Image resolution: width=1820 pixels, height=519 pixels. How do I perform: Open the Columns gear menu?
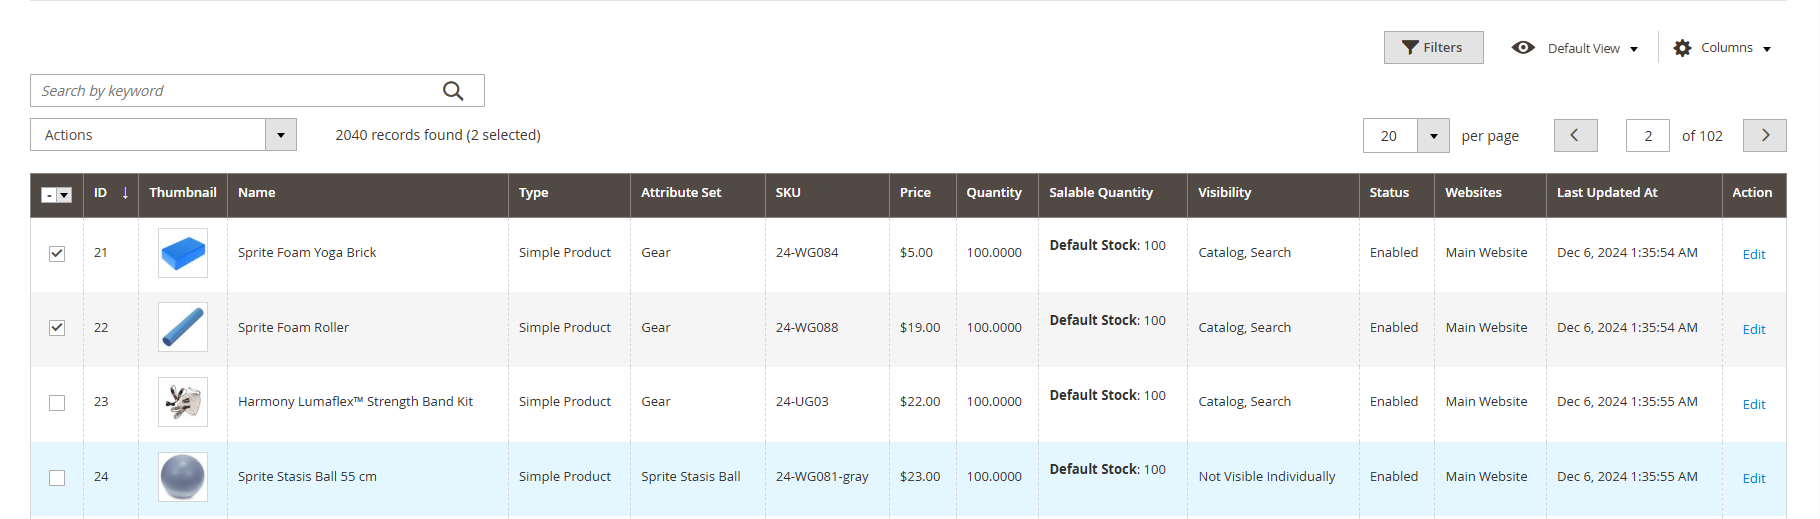click(x=1722, y=48)
